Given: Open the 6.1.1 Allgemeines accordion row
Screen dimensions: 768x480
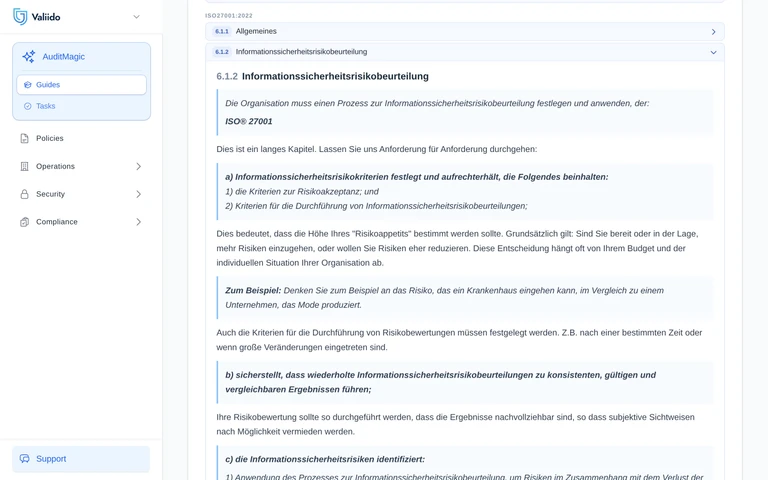Looking at the screenshot, I should (x=464, y=31).
